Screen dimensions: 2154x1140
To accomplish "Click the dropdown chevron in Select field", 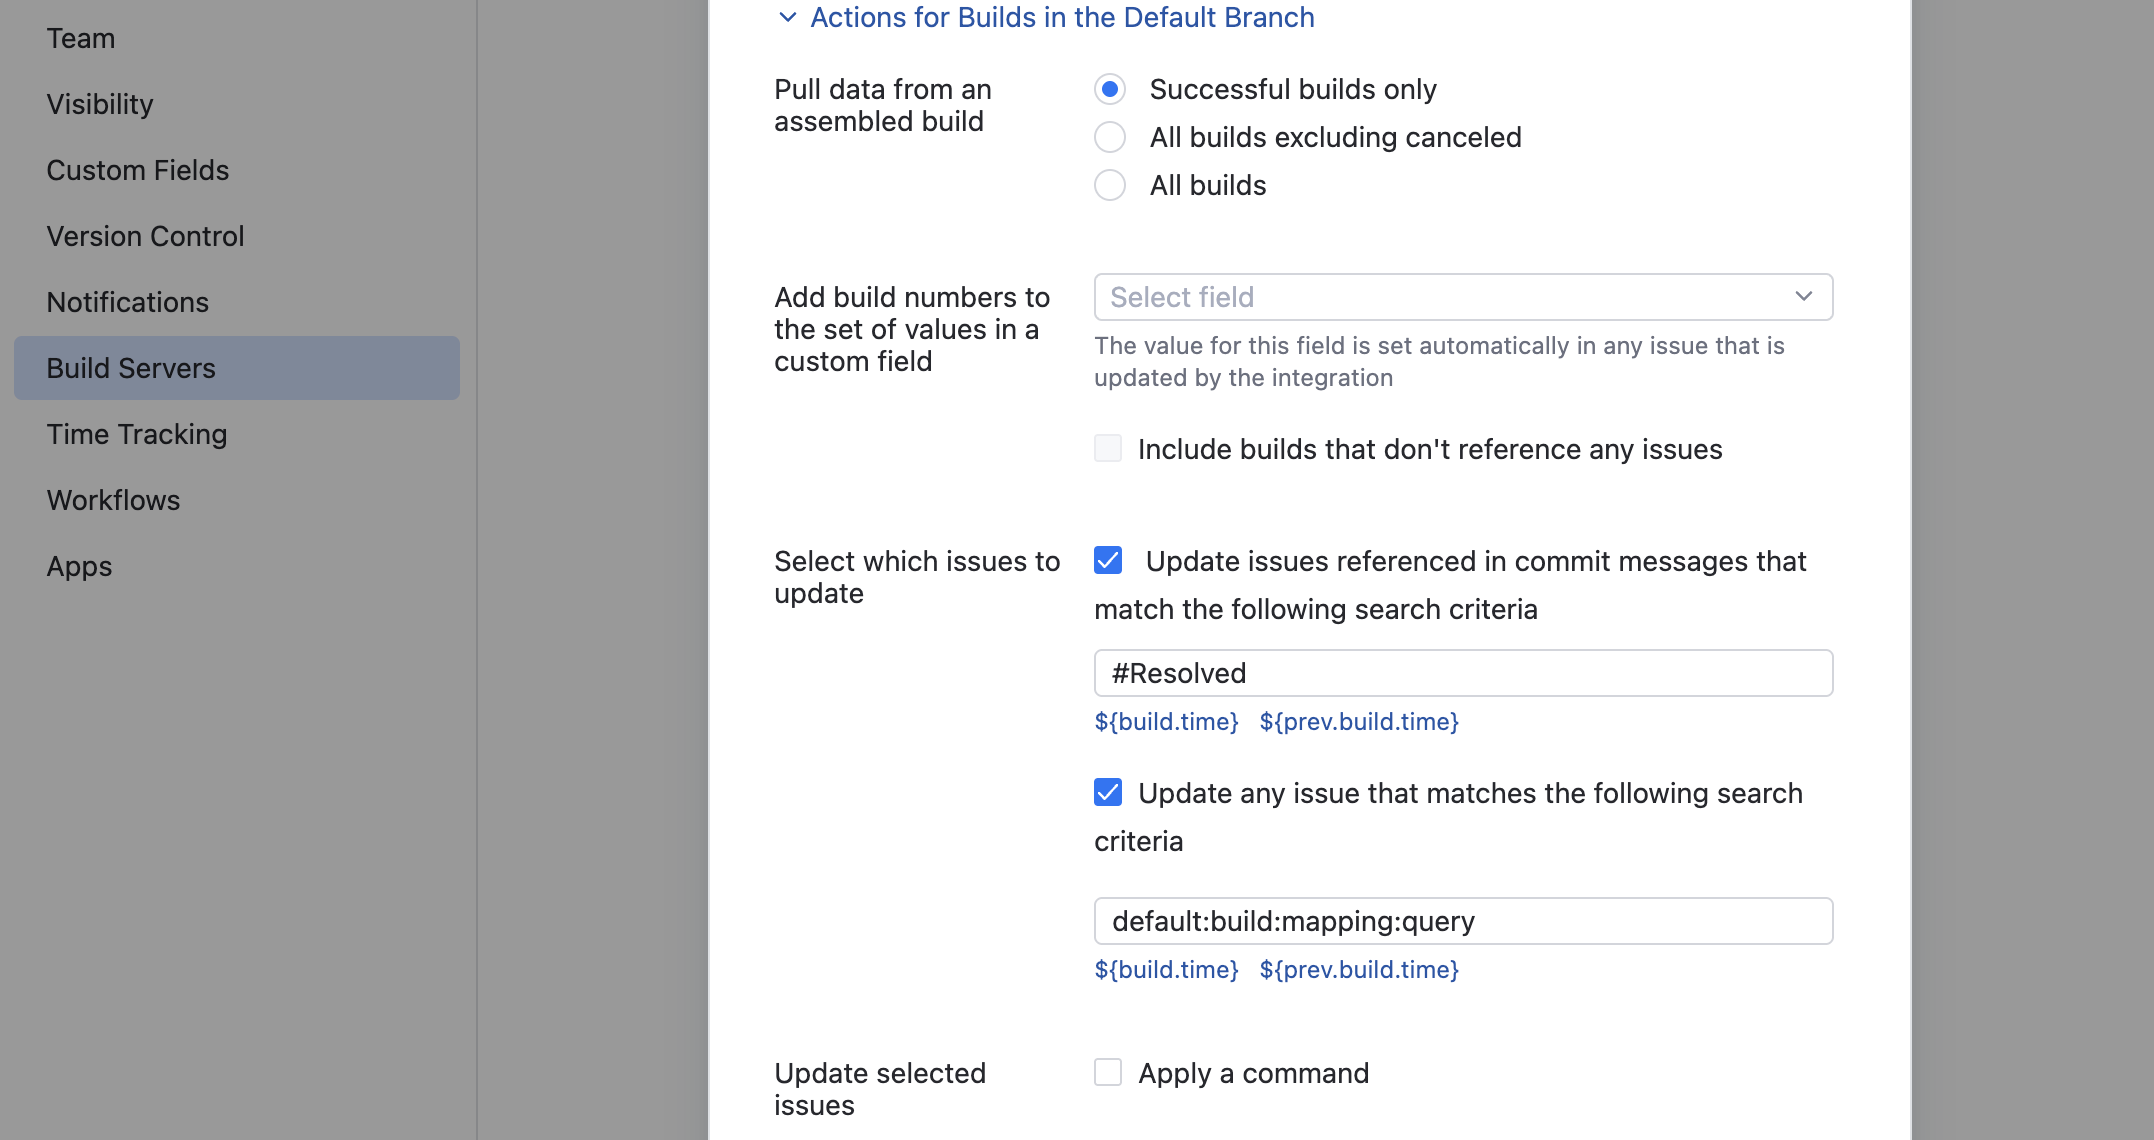I will pos(1803,297).
